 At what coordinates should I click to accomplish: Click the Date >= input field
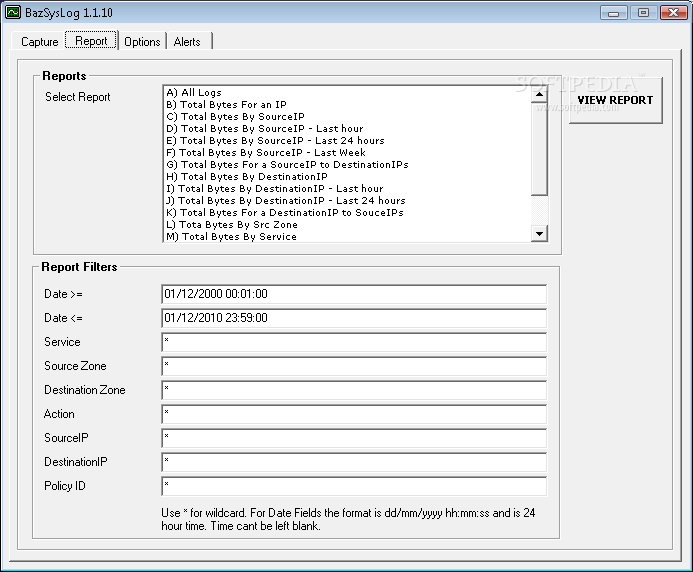pos(354,294)
